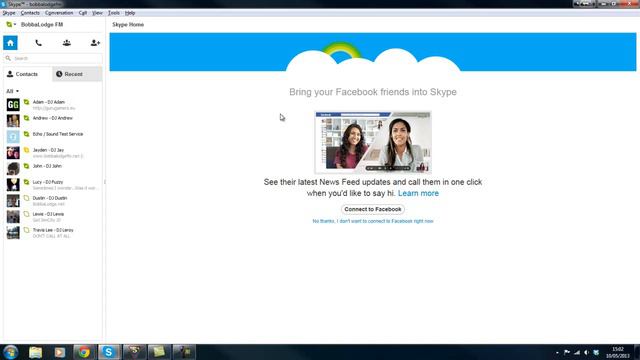
Task: Click the Facebook video call preview image
Action: click(373, 142)
